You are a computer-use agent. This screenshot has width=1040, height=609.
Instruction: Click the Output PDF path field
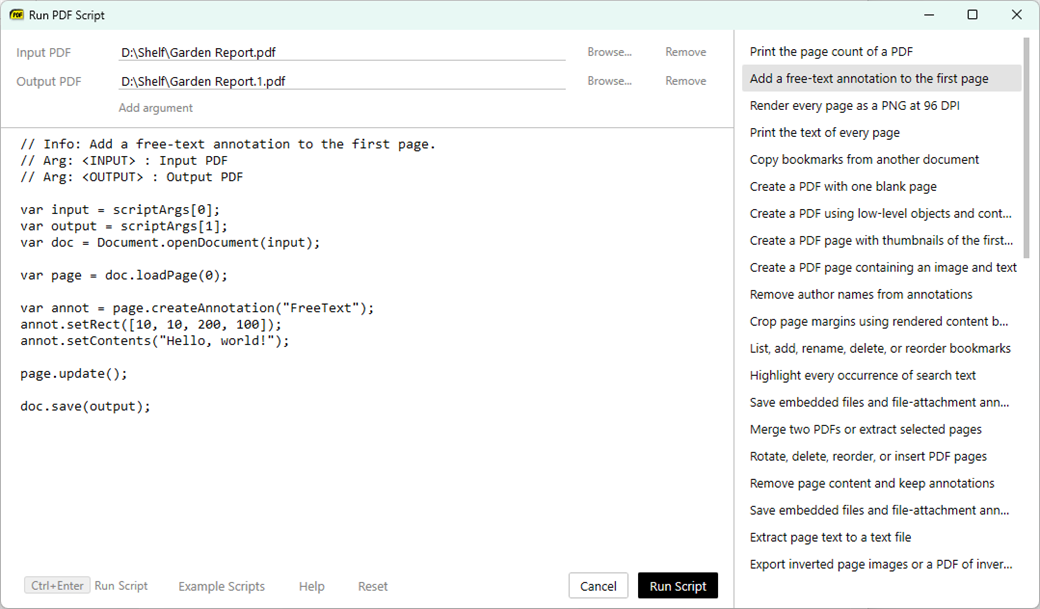point(342,82)
